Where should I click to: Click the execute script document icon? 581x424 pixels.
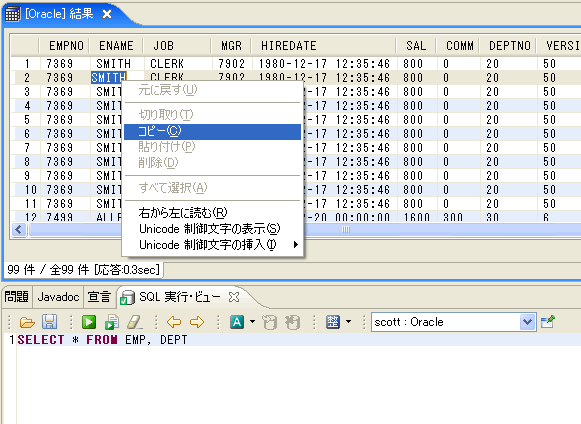(112, 322)
